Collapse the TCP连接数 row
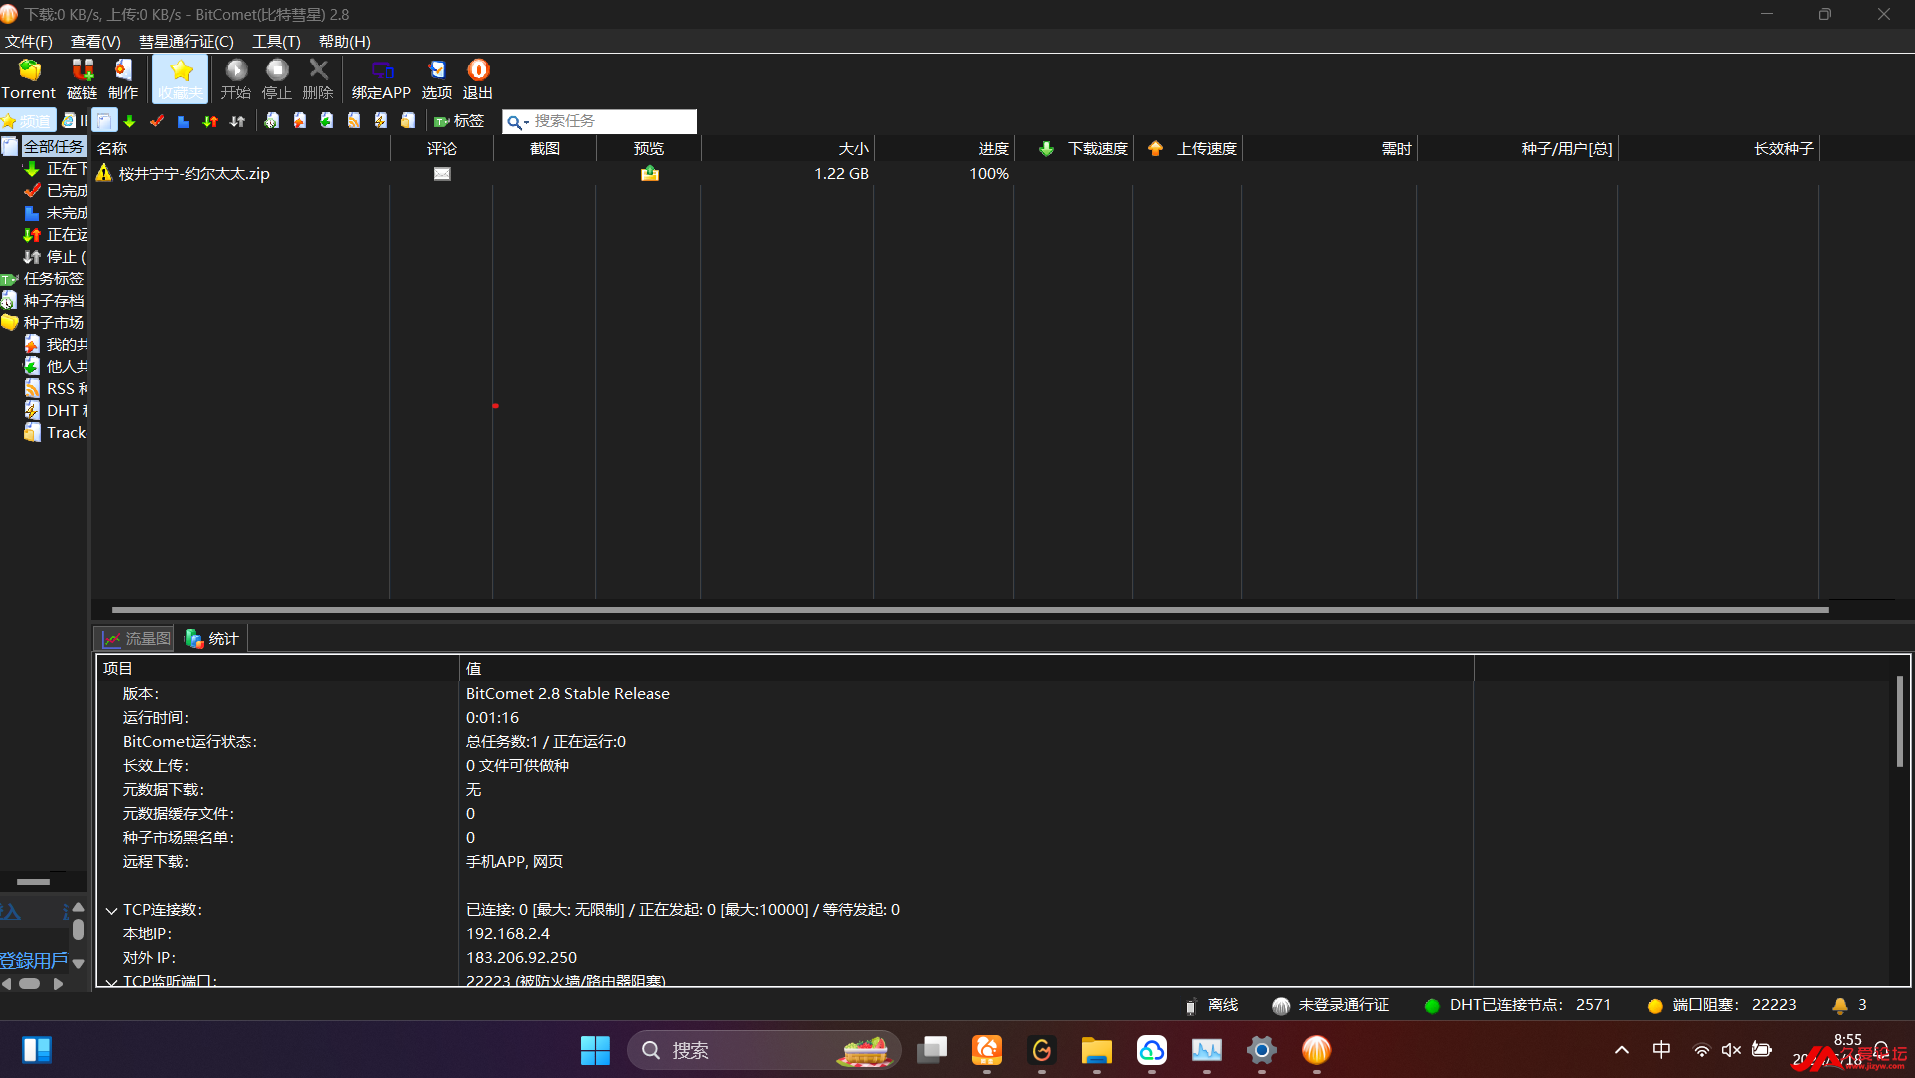1915x1078 pixels. click(111, 910)
